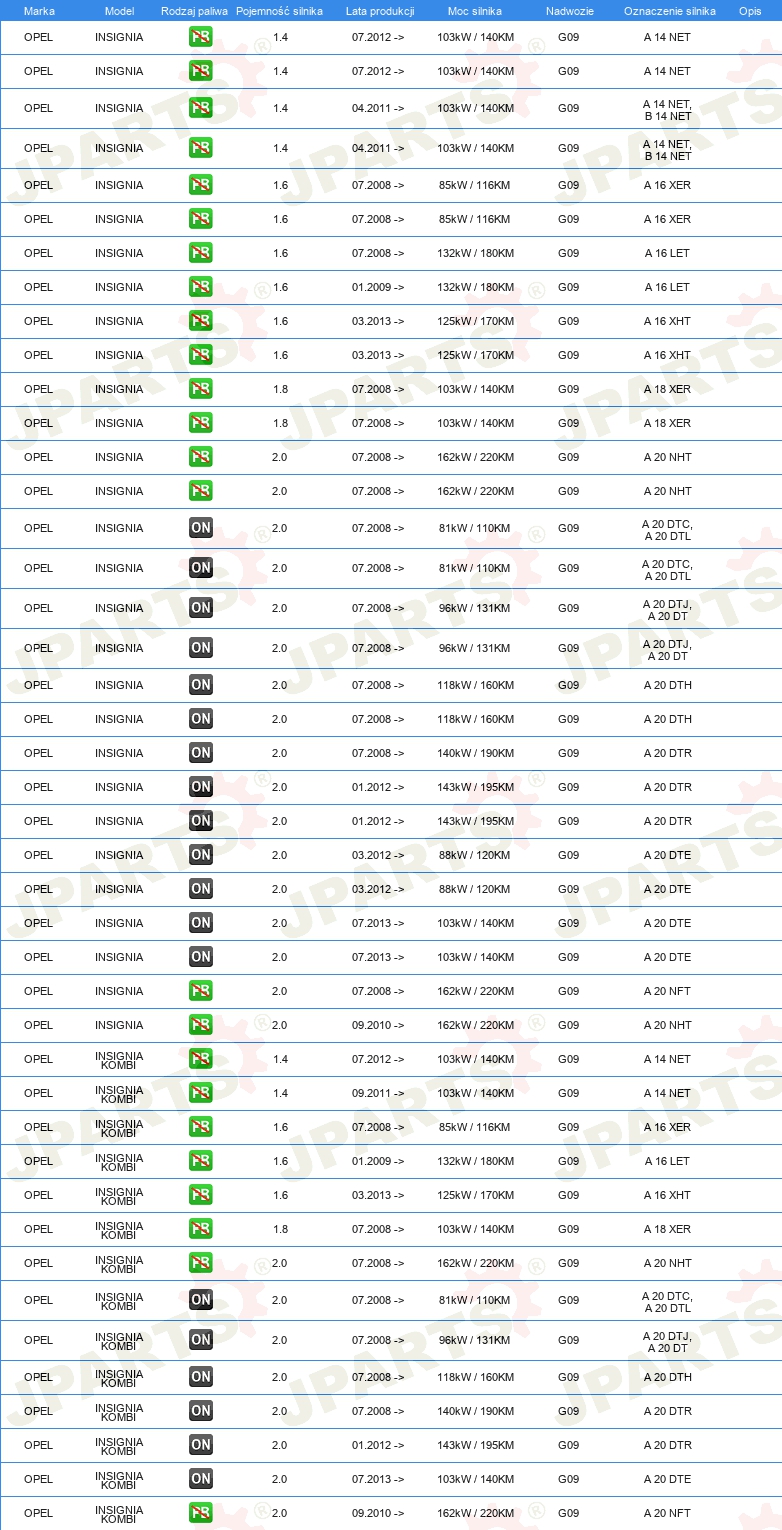Click the Lata produkcji column header

[x=380, y=11]
